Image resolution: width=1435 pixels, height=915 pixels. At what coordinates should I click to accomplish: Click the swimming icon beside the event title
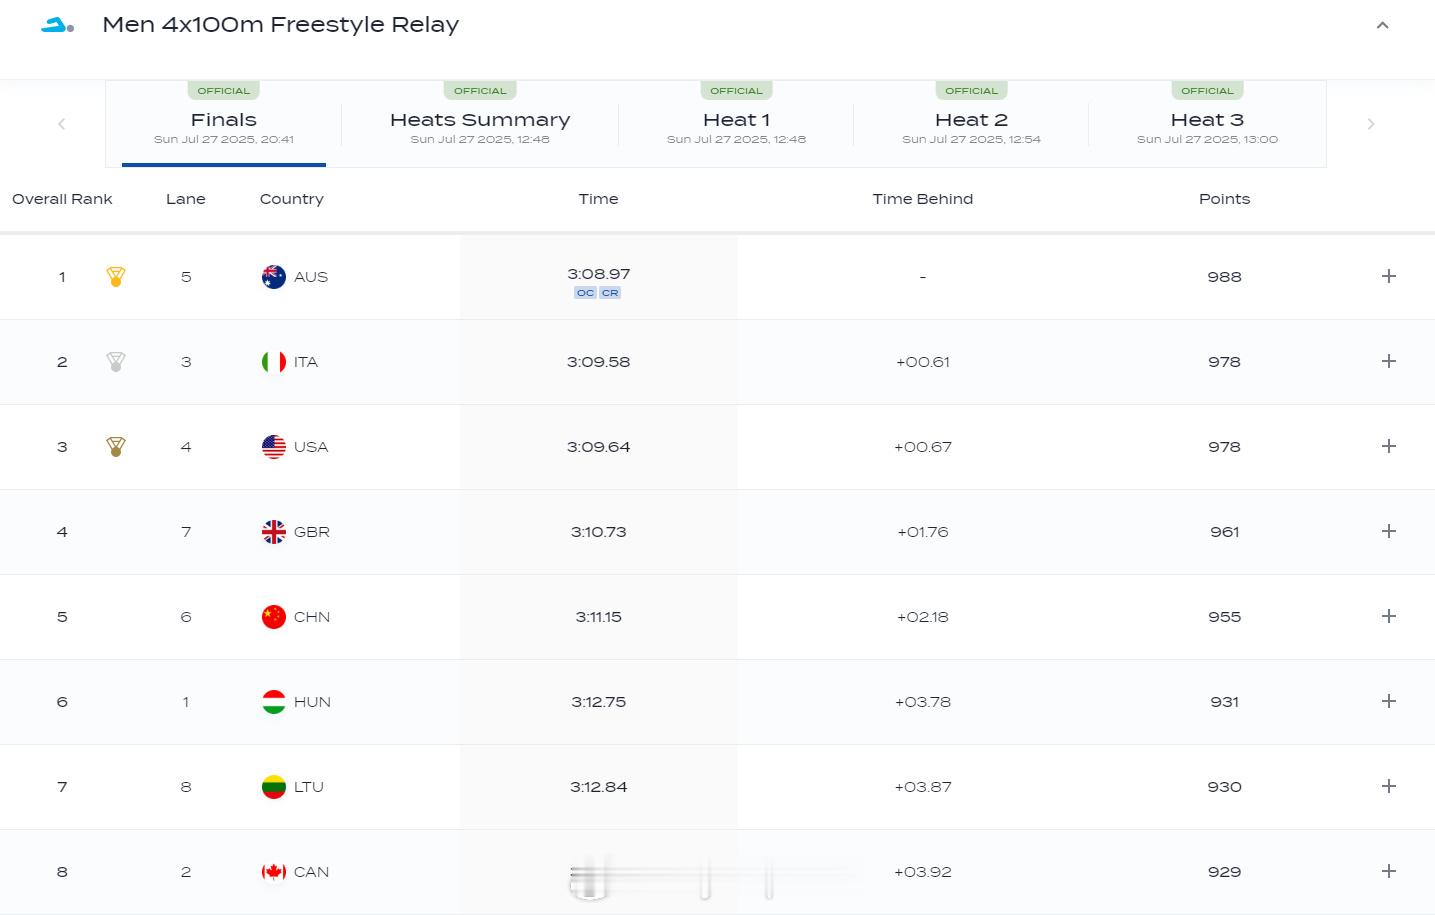pos(57,25)
